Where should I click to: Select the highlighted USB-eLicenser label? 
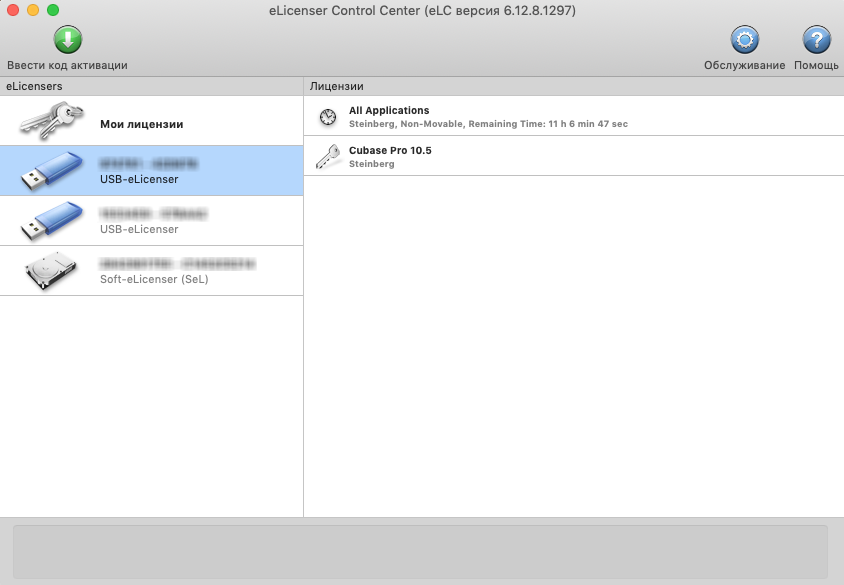click(139, 179)
